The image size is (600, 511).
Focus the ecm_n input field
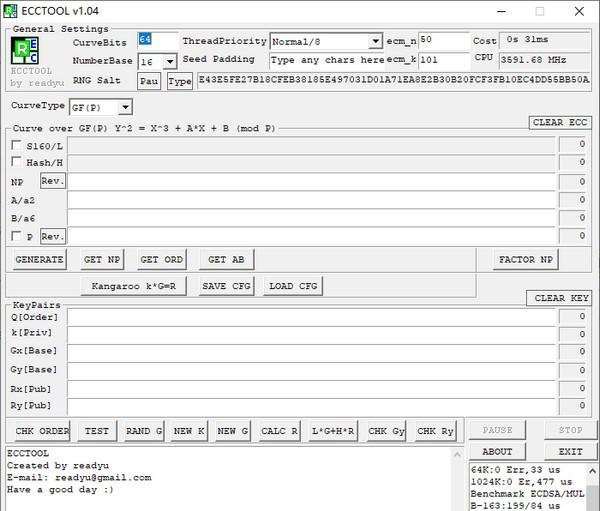point(443,40)
